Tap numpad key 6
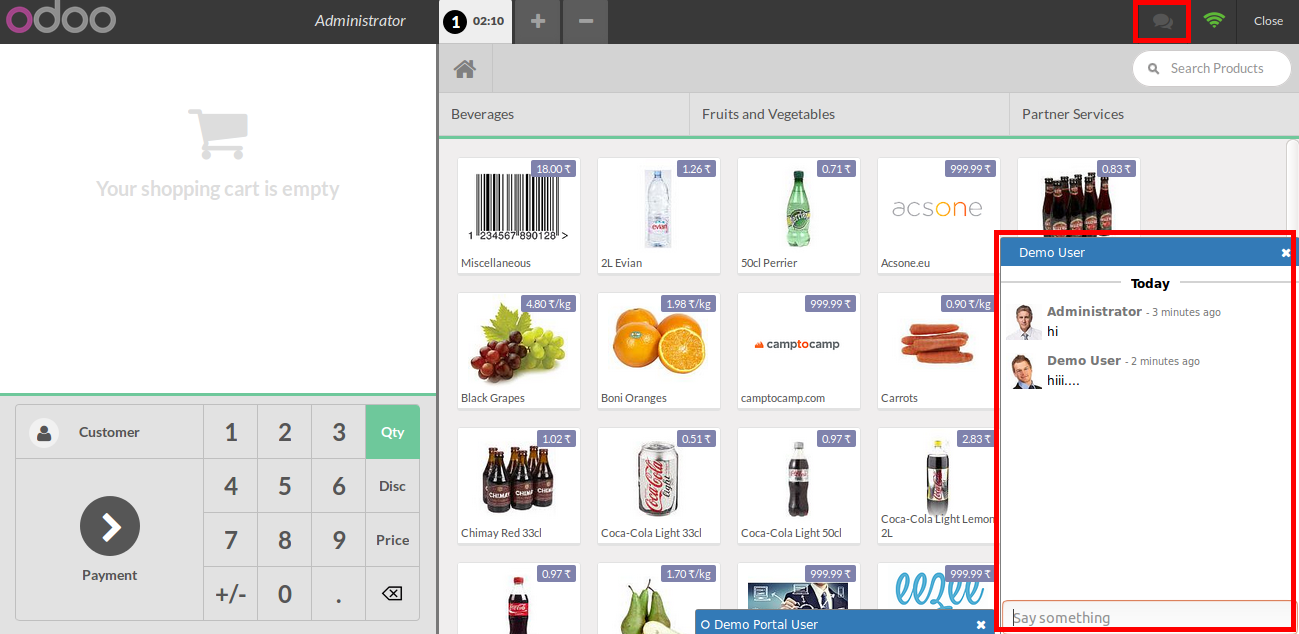Screen dimensions: 1299x634 pos(339,486)
